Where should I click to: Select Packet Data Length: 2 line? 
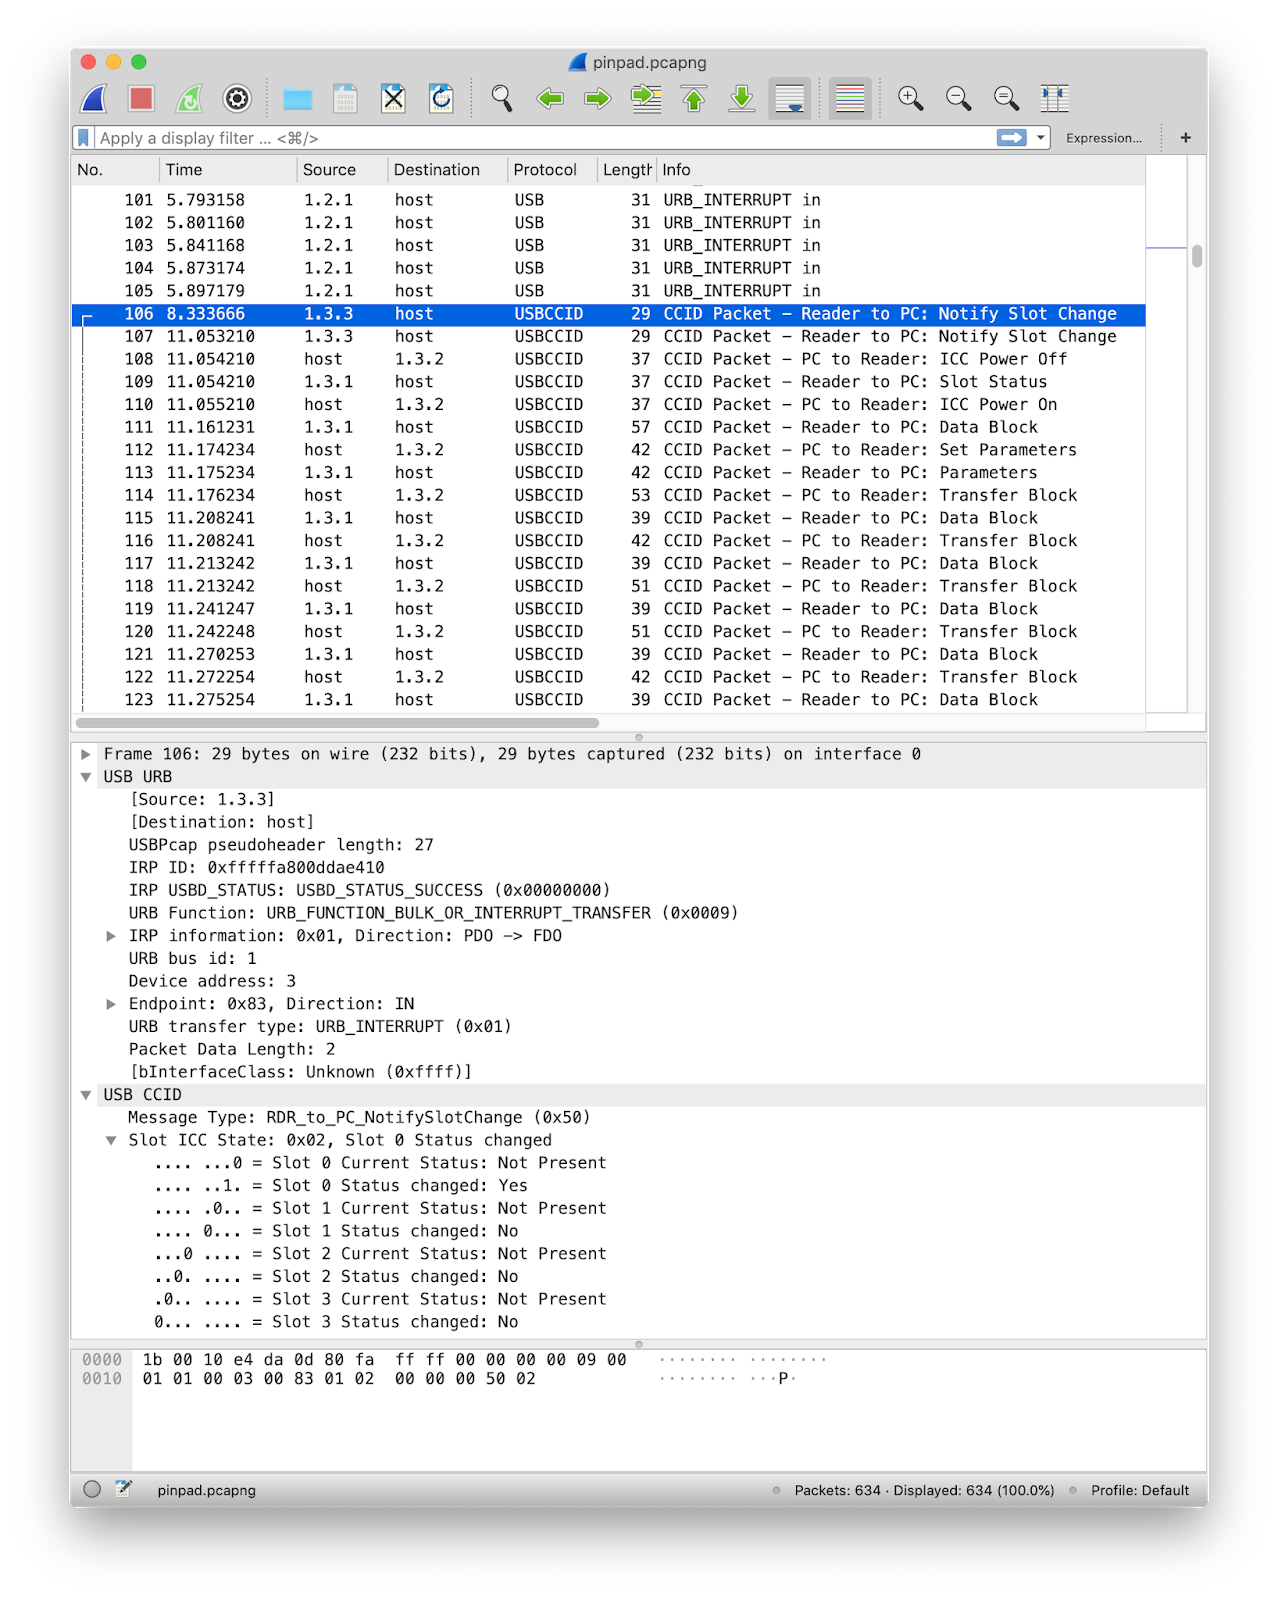[232, 1050]
